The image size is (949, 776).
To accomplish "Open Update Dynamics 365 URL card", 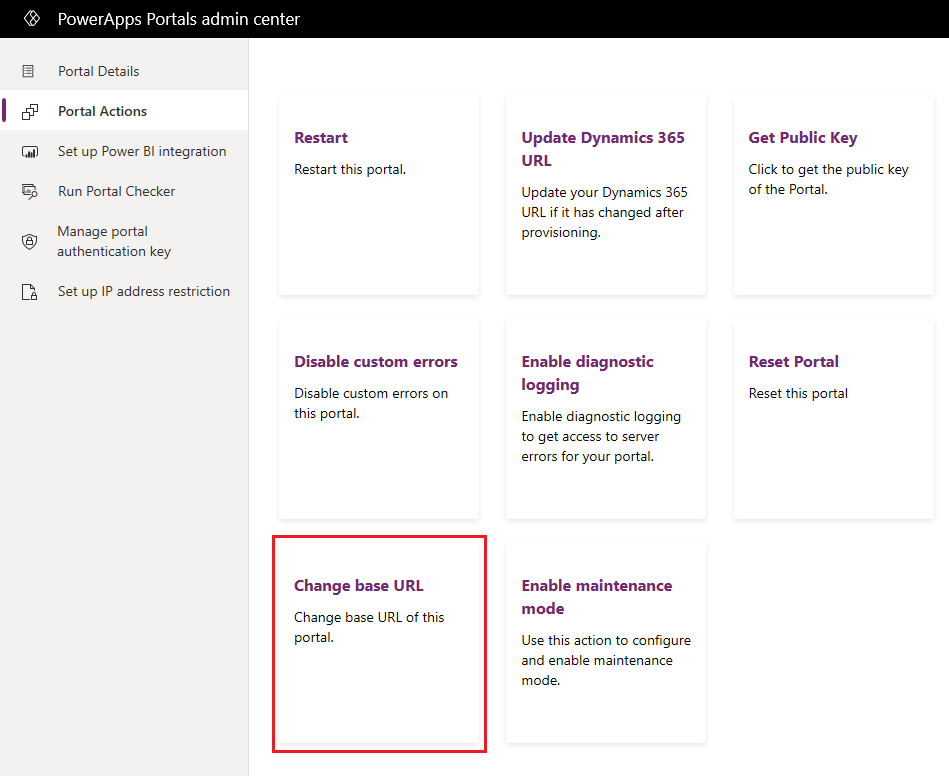I will (x=606, y=195).
